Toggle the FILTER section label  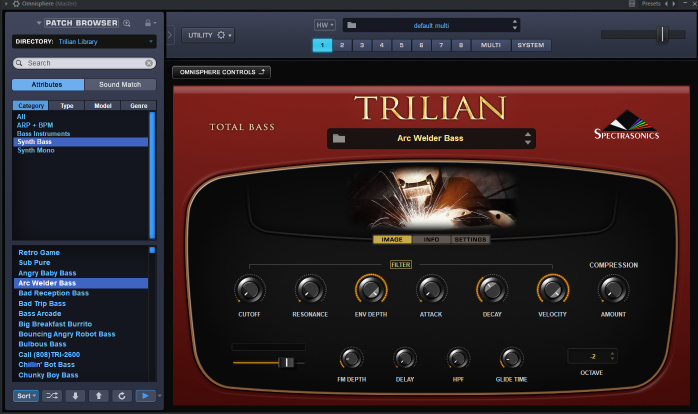[401, 264]
